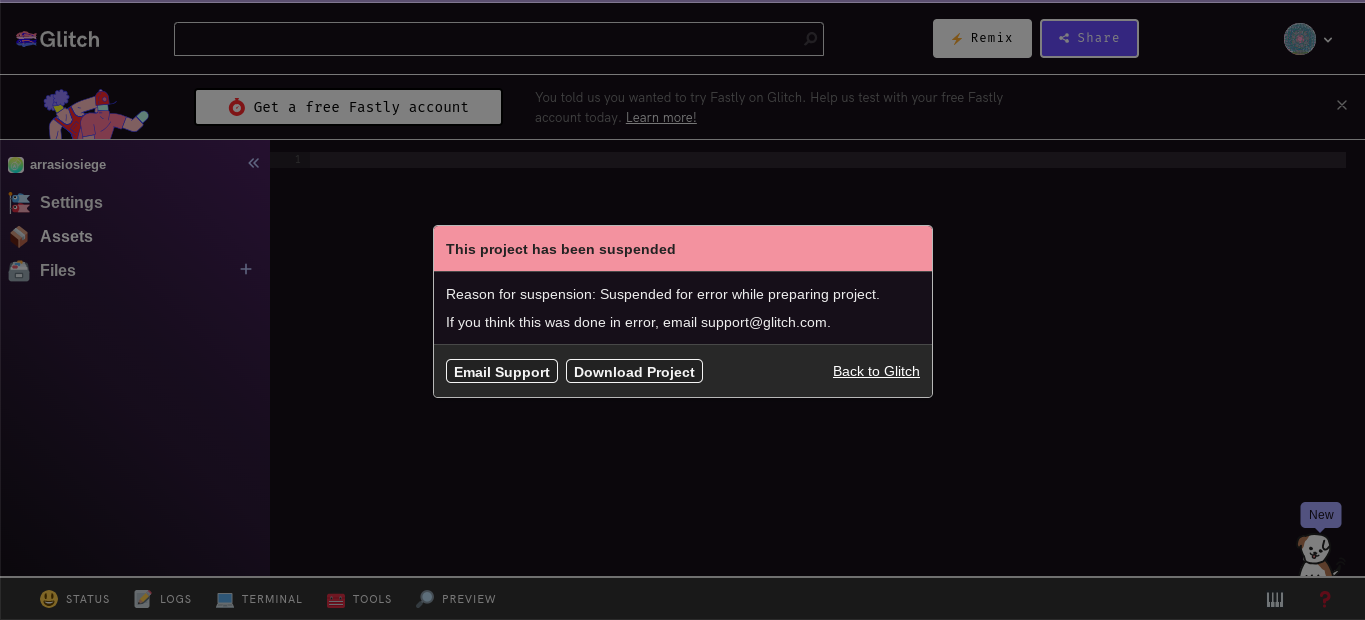Open the Terminal
The height and width of the screenshot is (620, 1365).
tap(259, 599)
